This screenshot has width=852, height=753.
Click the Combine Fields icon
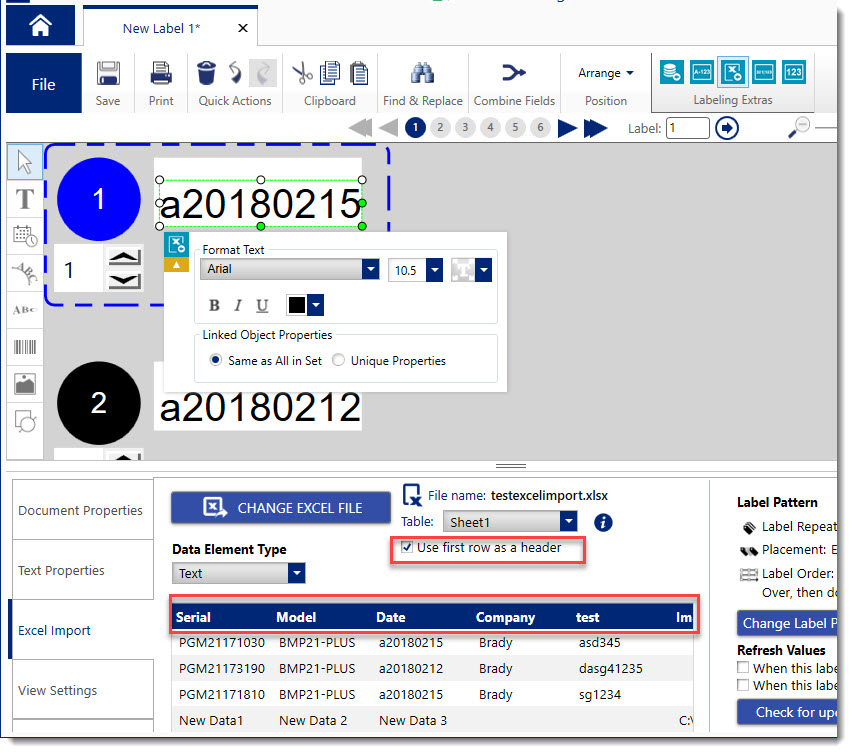(x=512, y=73)
